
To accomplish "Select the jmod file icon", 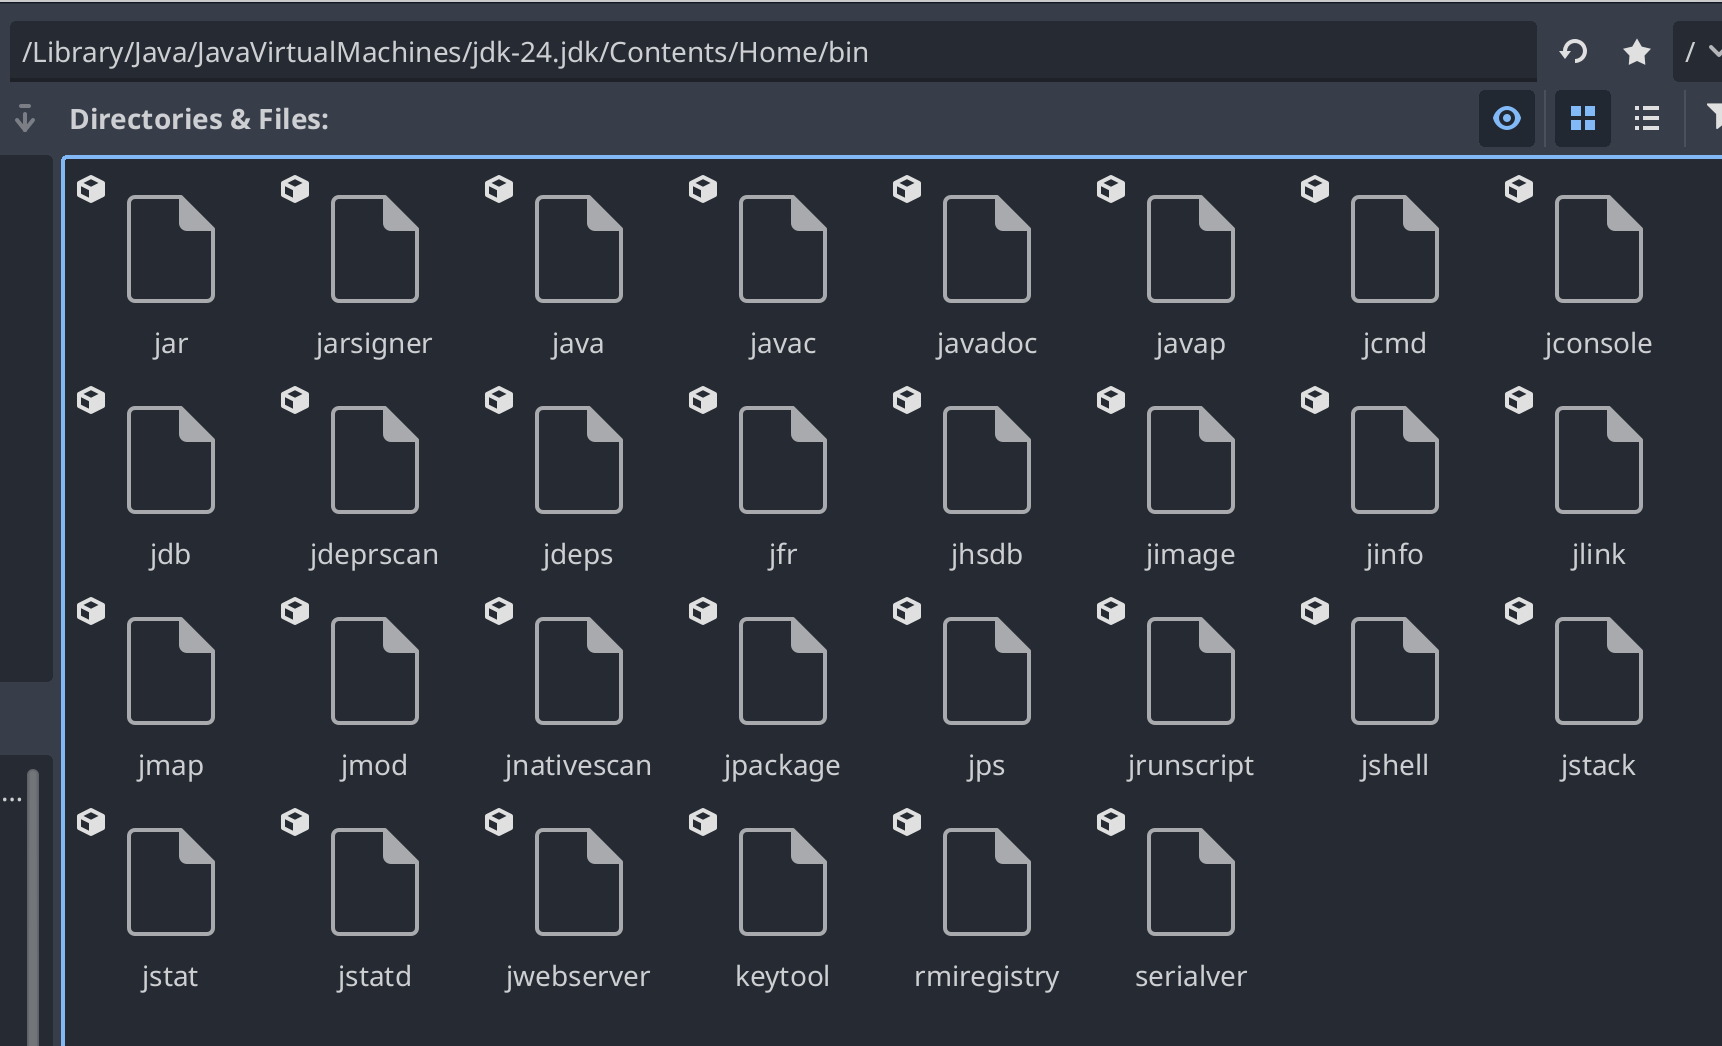I will [x=375, y=671].
